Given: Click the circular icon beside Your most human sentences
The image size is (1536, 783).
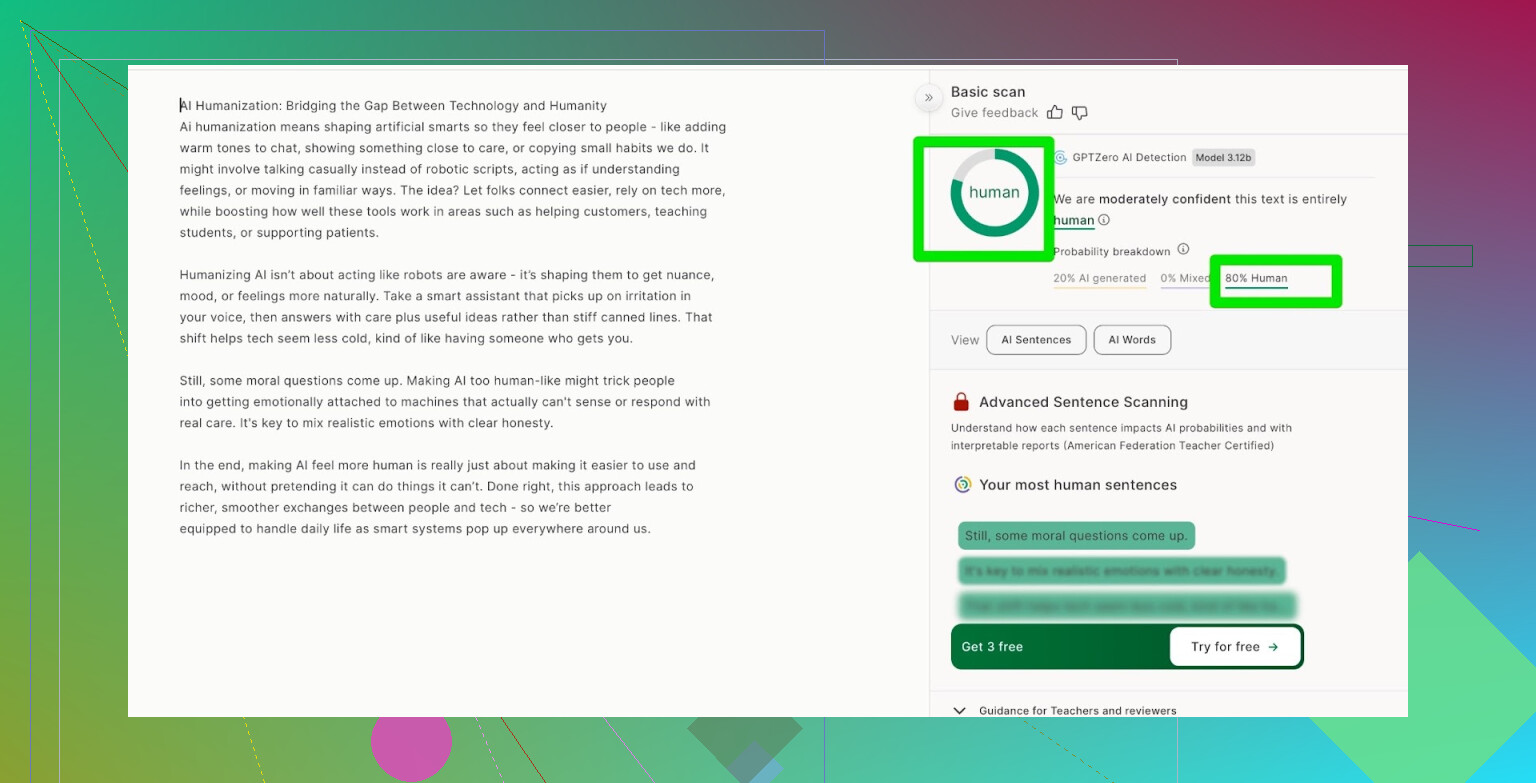Looking at the screenshot, I should [x=962, y=485].
